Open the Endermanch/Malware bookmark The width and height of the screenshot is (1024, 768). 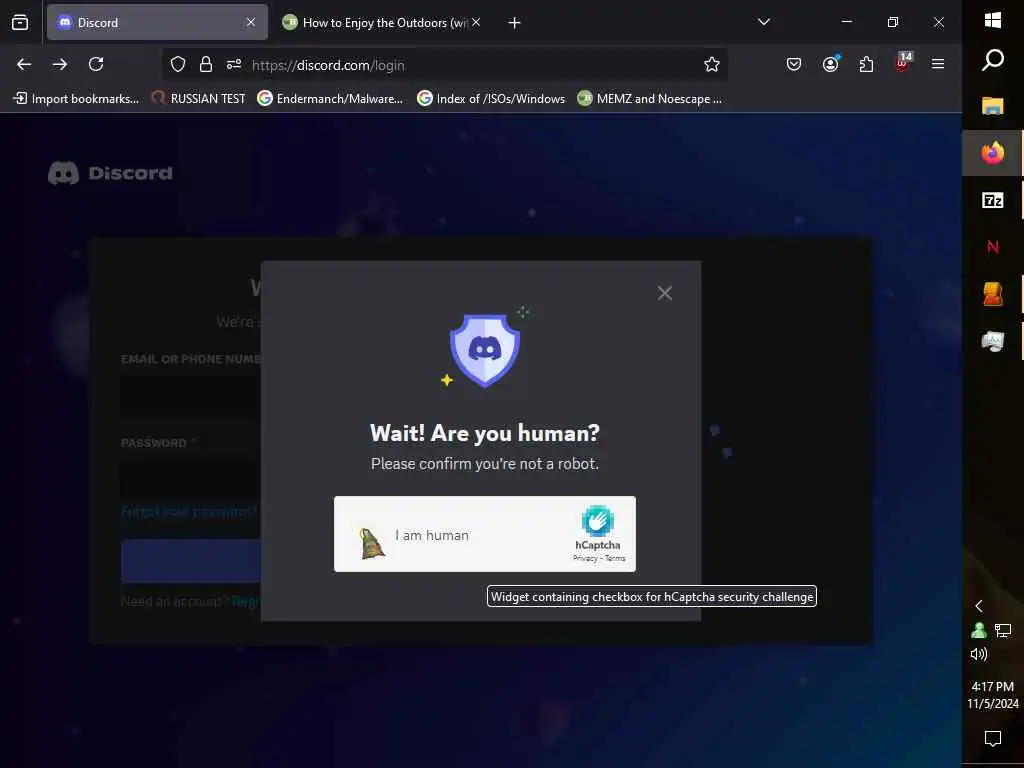click(330, 99)
